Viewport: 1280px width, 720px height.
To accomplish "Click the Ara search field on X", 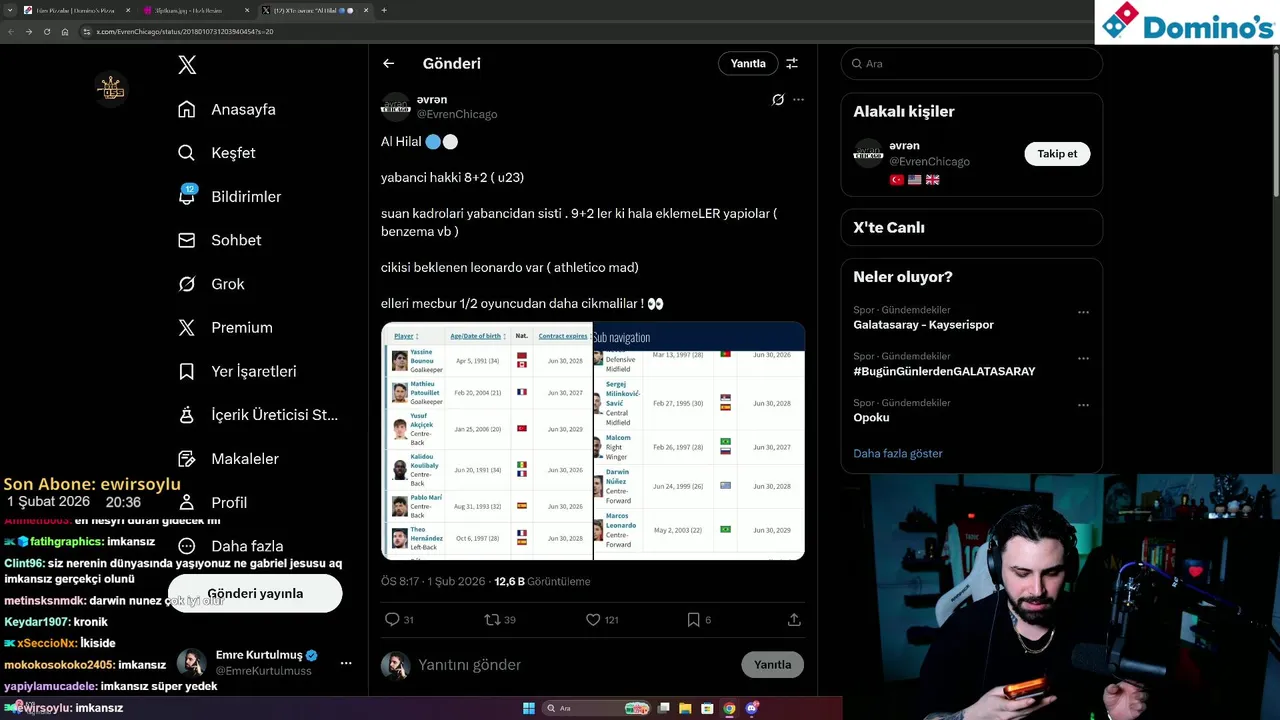I will tap(971, 63).
